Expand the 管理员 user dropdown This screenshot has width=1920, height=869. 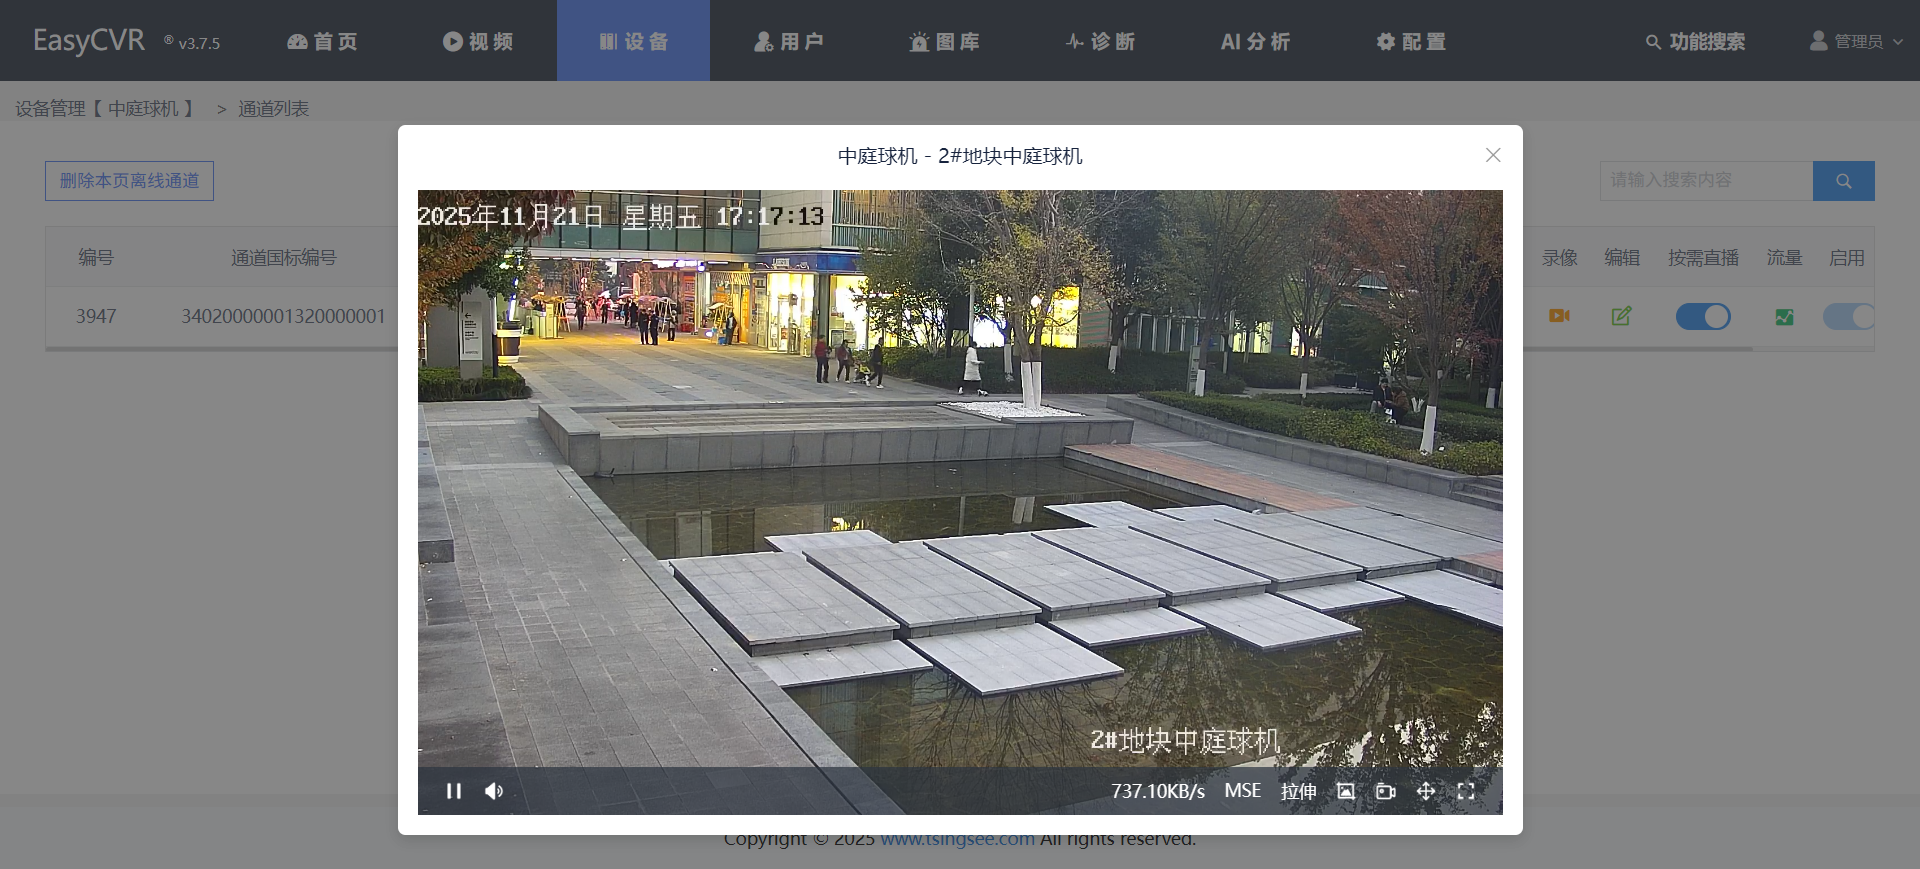point(1857,41)
